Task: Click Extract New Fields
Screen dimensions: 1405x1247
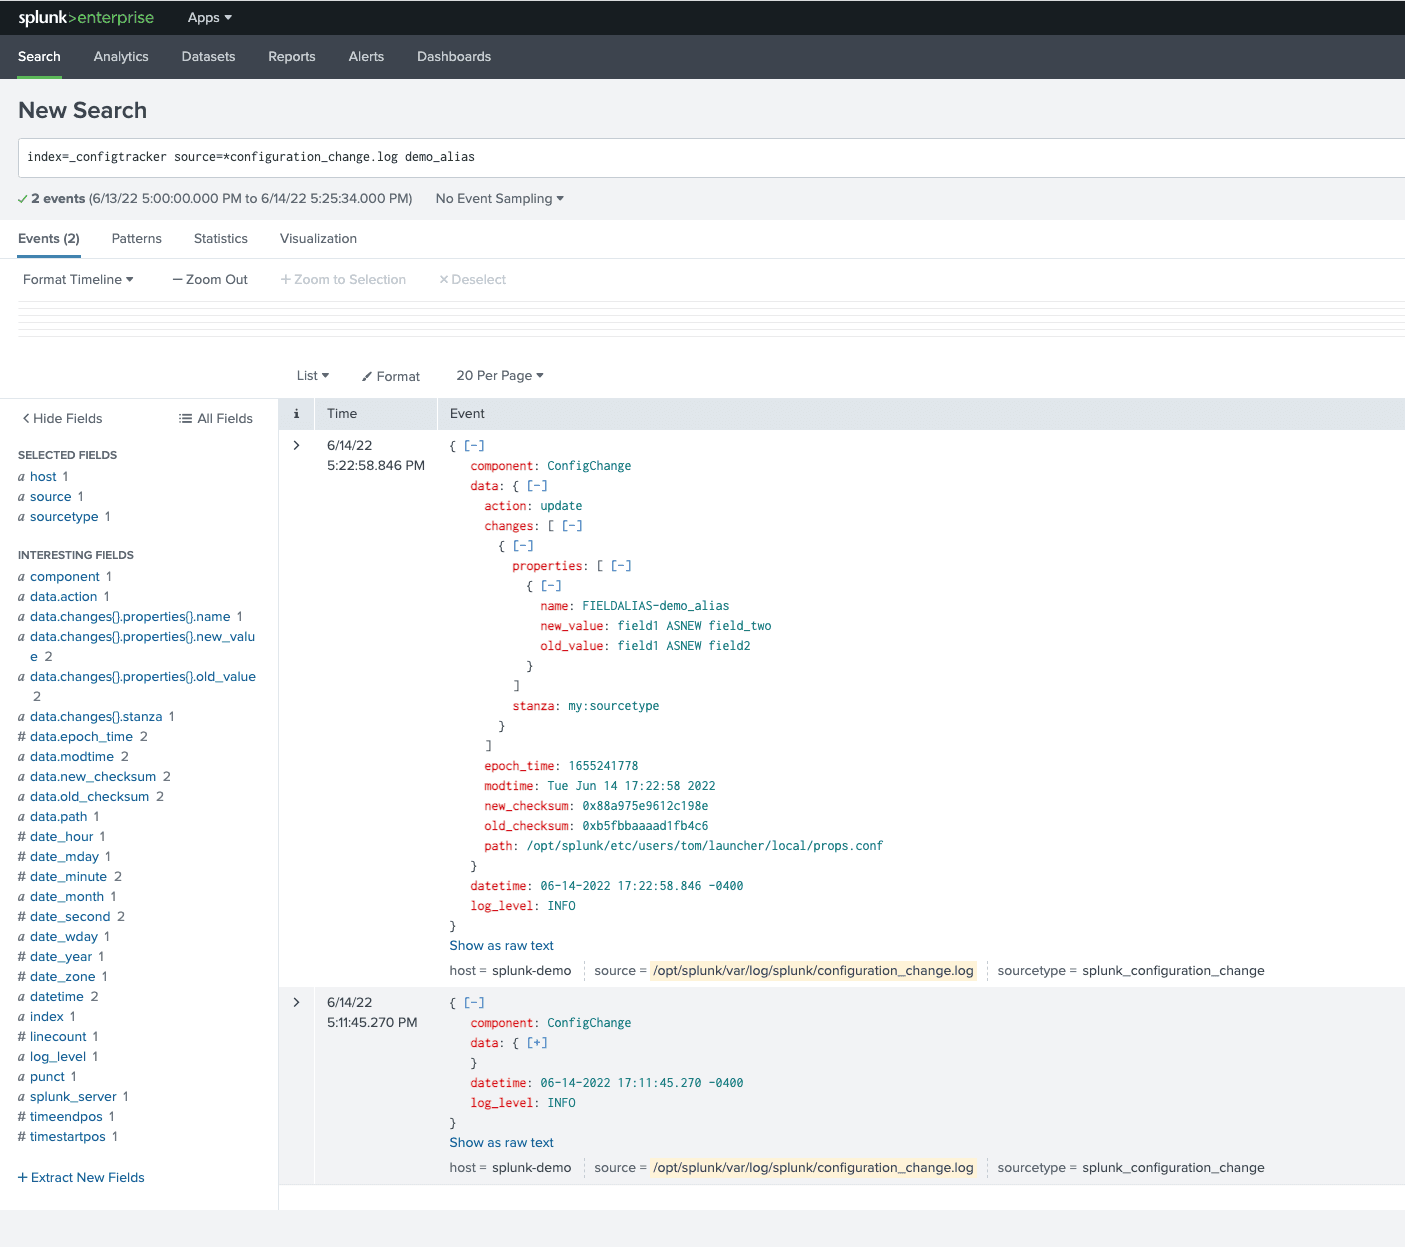Action: [x=81, y=1178]
